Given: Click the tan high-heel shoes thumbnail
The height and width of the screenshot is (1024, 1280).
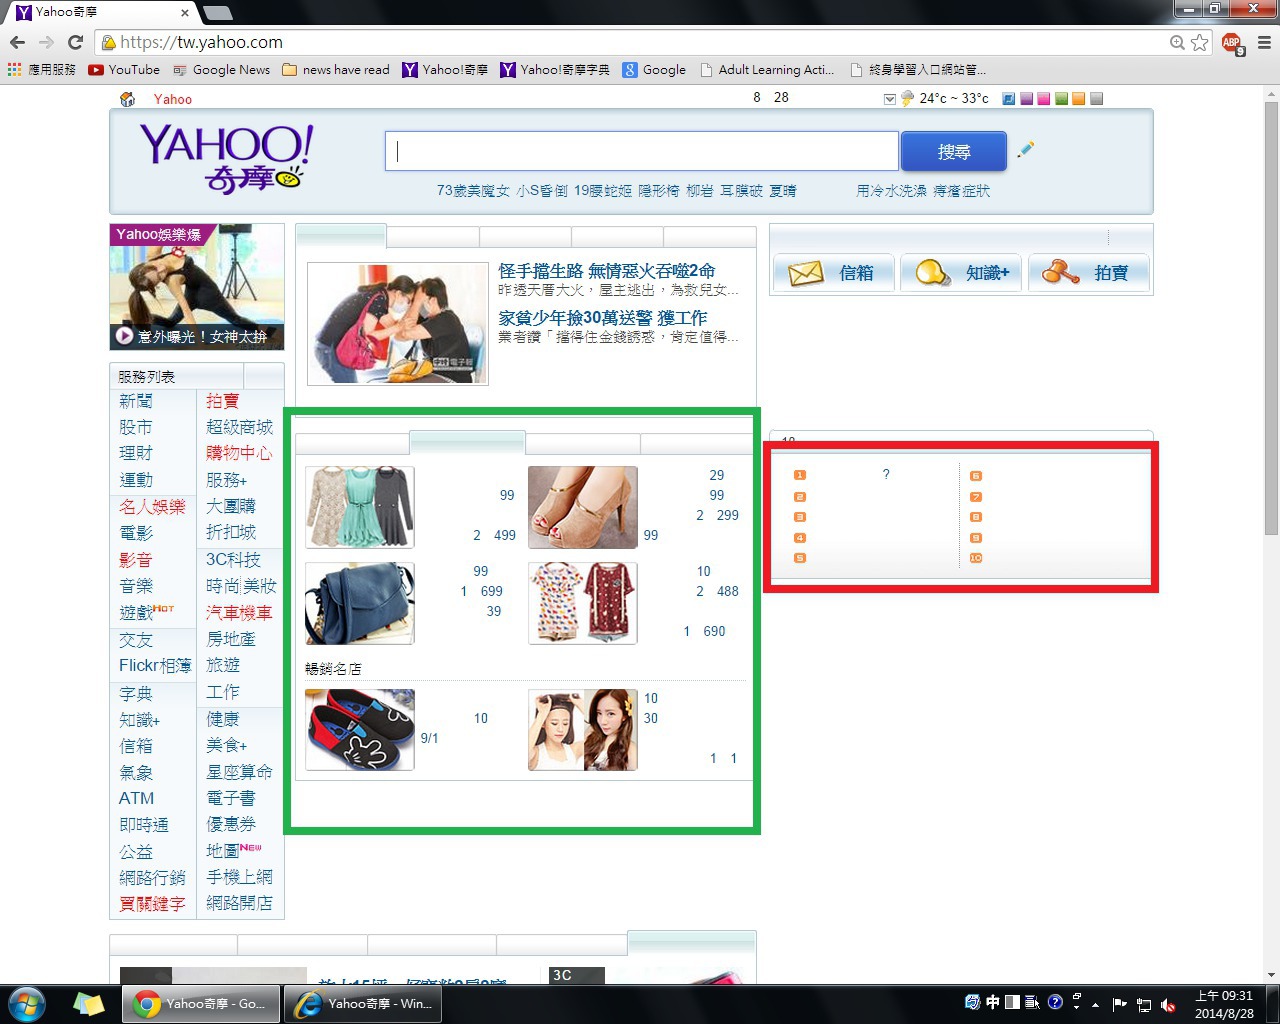Looking at the screenshot, I should [x=583, y=507].
